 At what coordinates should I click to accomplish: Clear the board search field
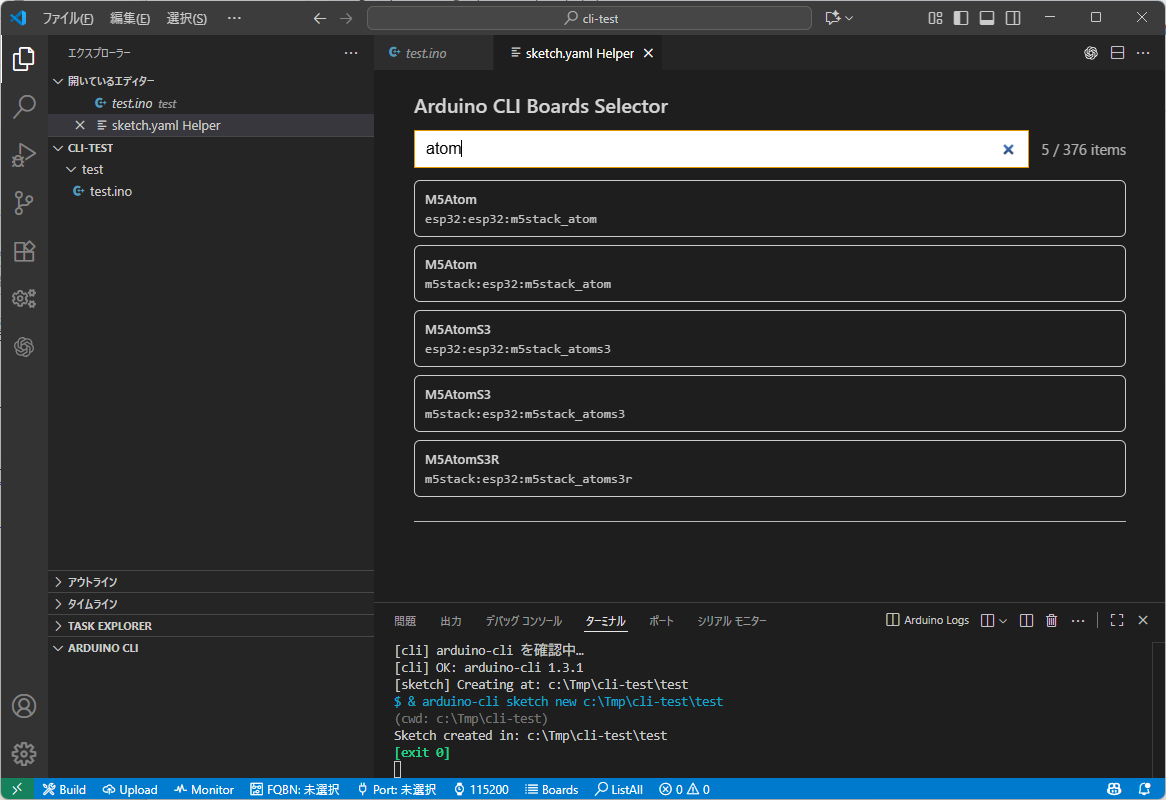coord(1008,150)
